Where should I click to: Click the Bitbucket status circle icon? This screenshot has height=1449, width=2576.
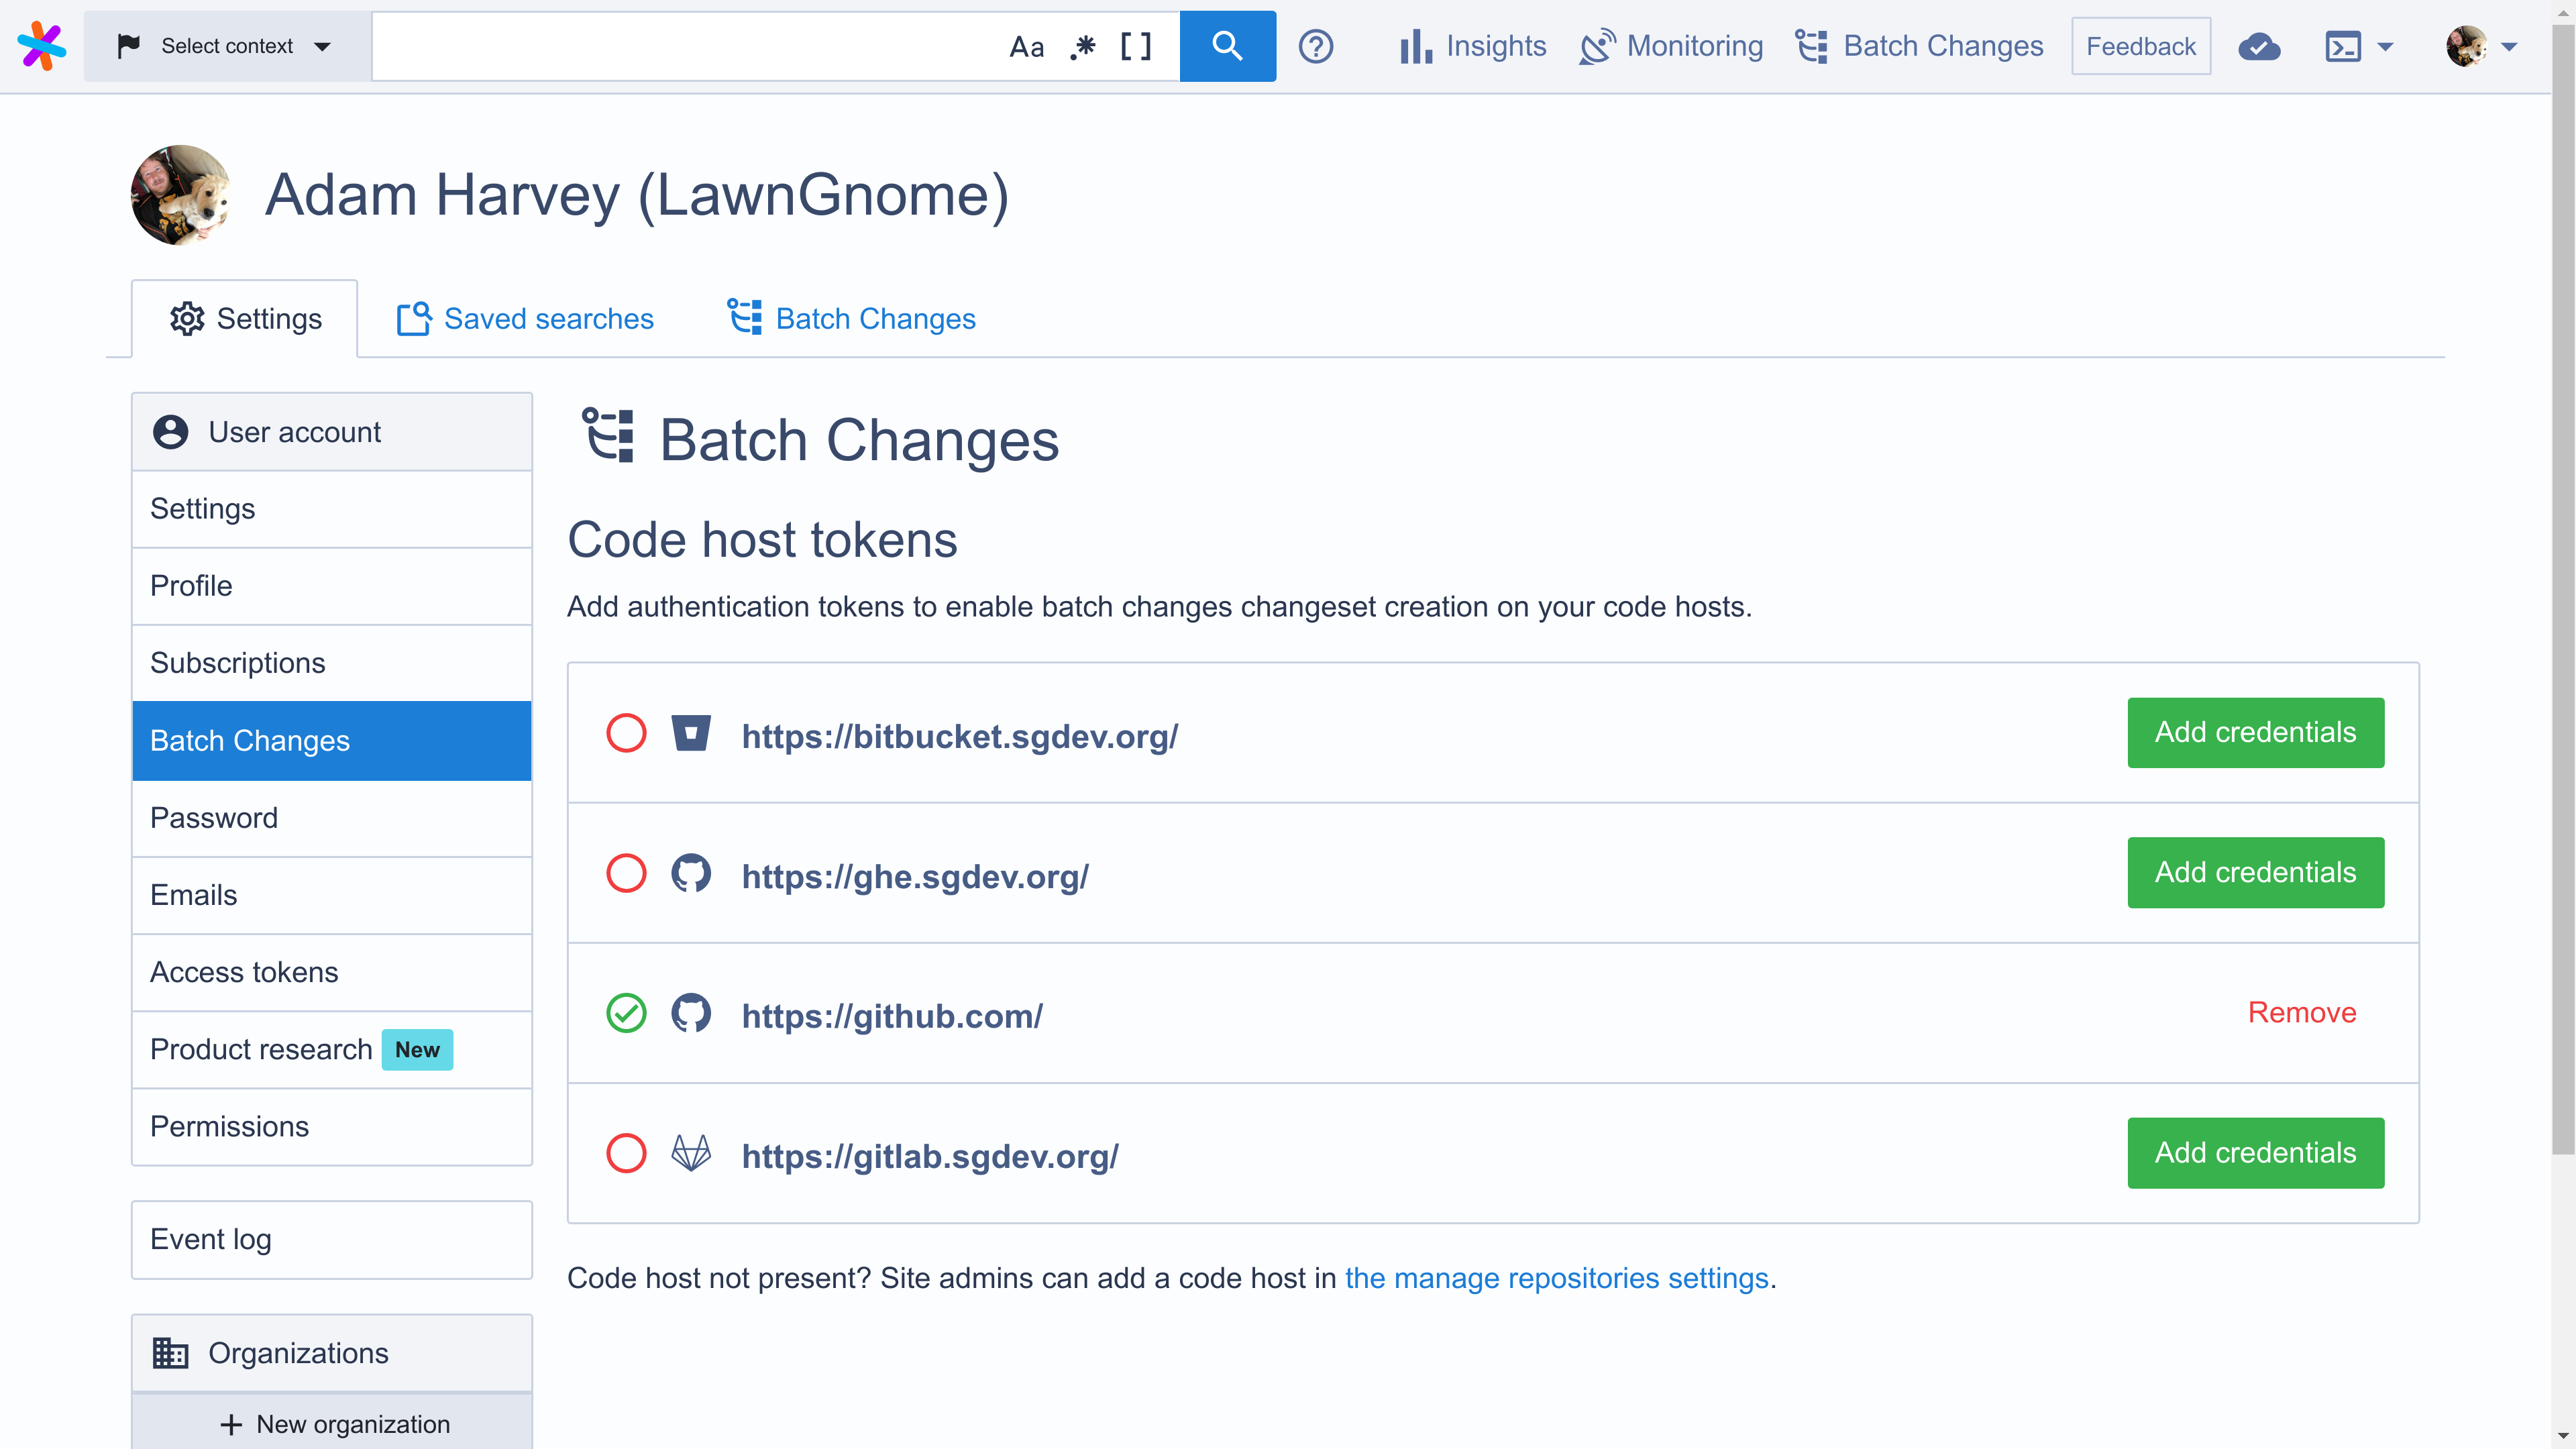pyautogui.click(x=626, y=733)
